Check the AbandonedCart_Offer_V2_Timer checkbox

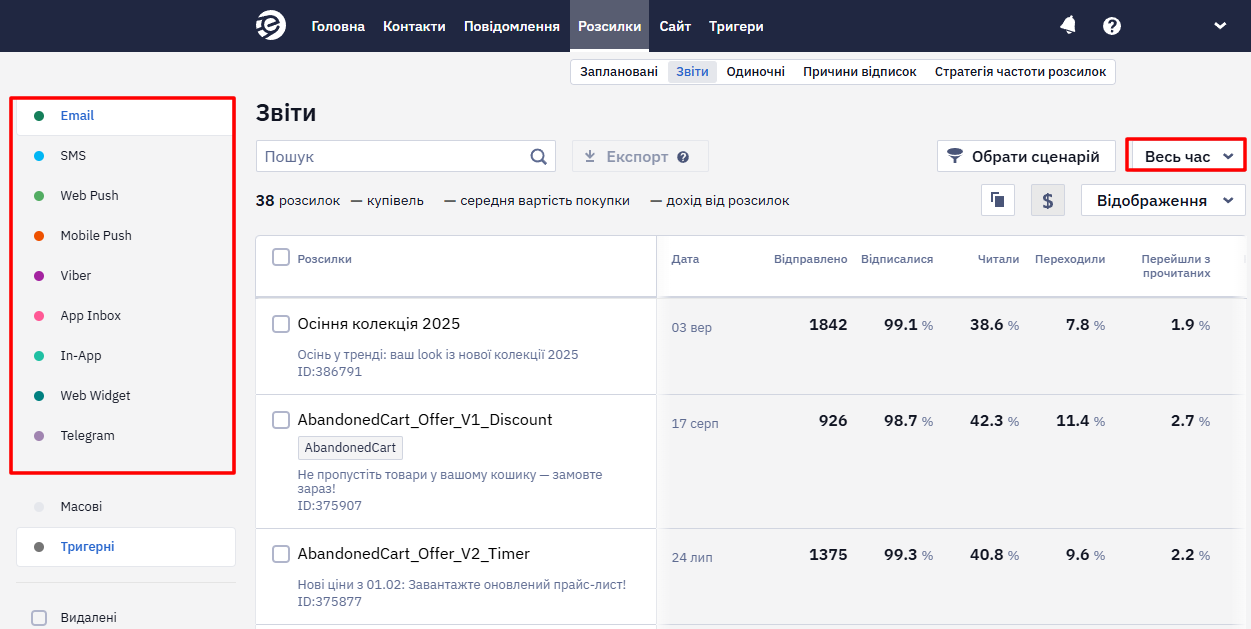click(x=281, y=554)
